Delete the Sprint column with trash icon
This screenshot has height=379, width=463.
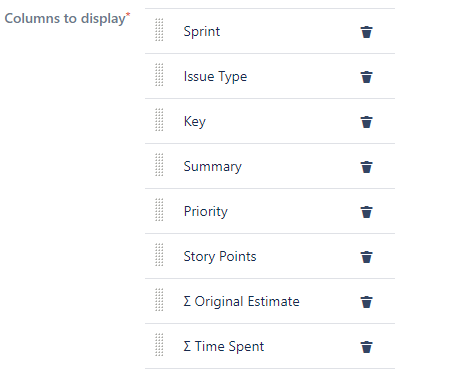point(366,32)
